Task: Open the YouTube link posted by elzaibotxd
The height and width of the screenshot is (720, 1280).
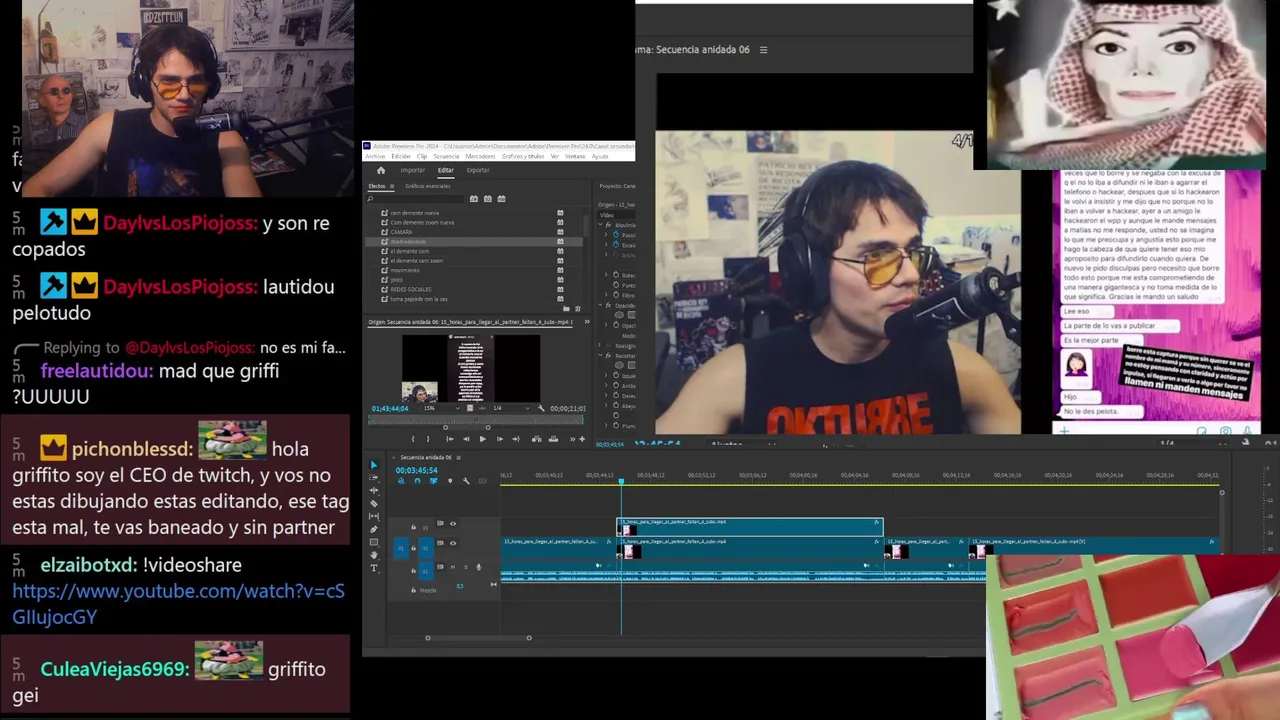Action: [178, 604]
